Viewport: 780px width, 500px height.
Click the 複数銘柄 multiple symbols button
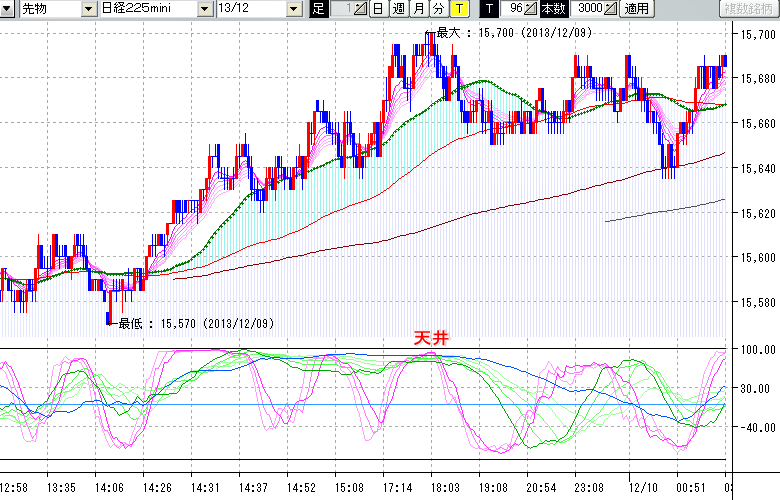(748, 9)
